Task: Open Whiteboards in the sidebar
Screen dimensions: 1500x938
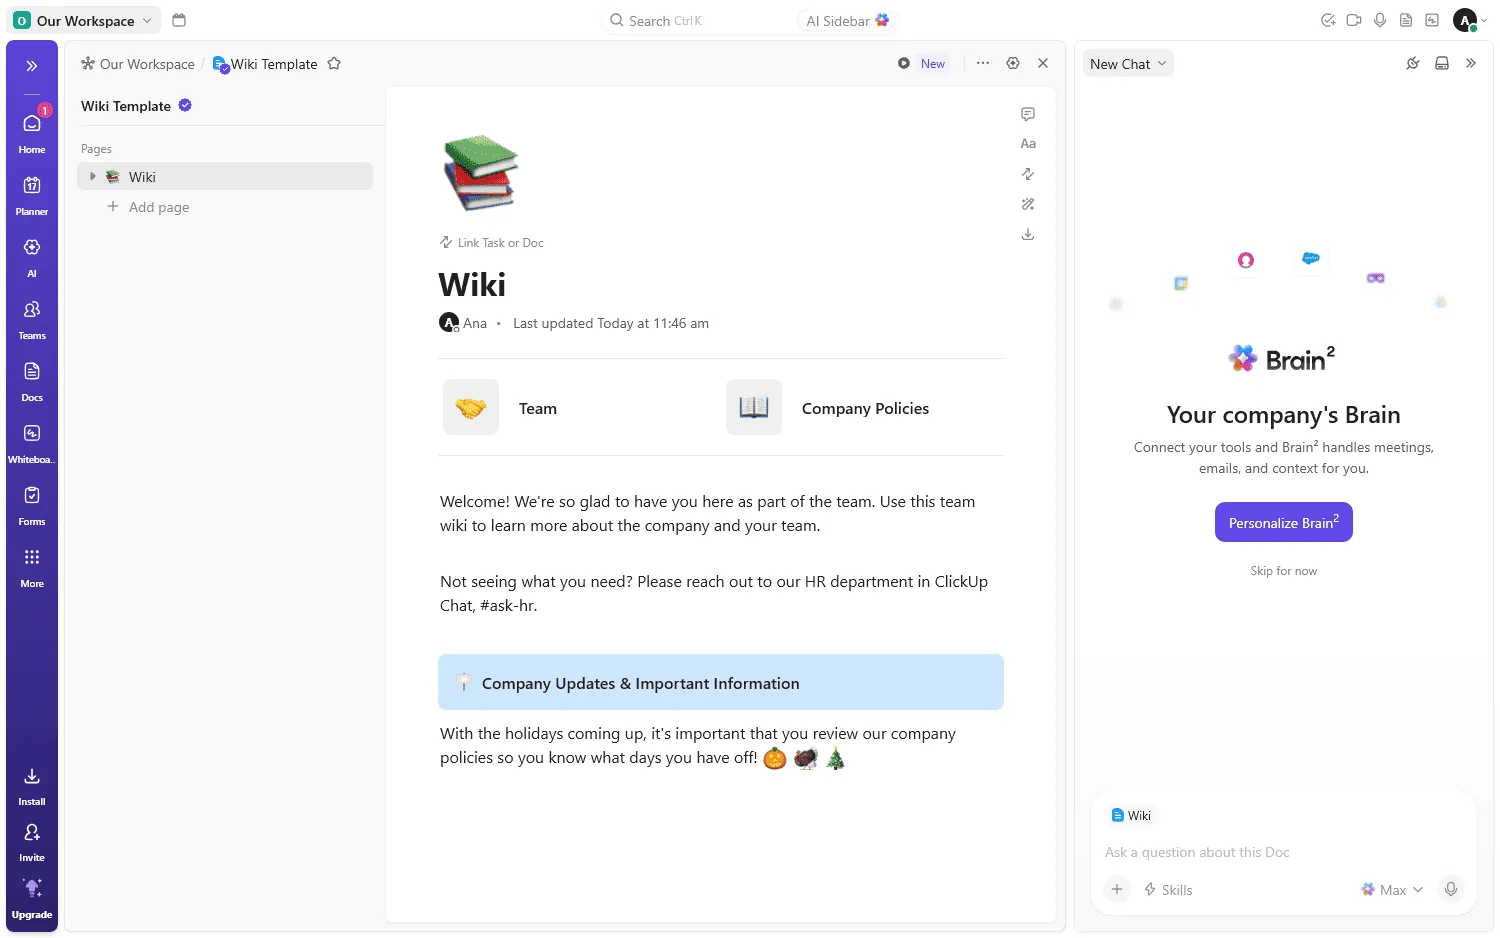Action: 32,442
